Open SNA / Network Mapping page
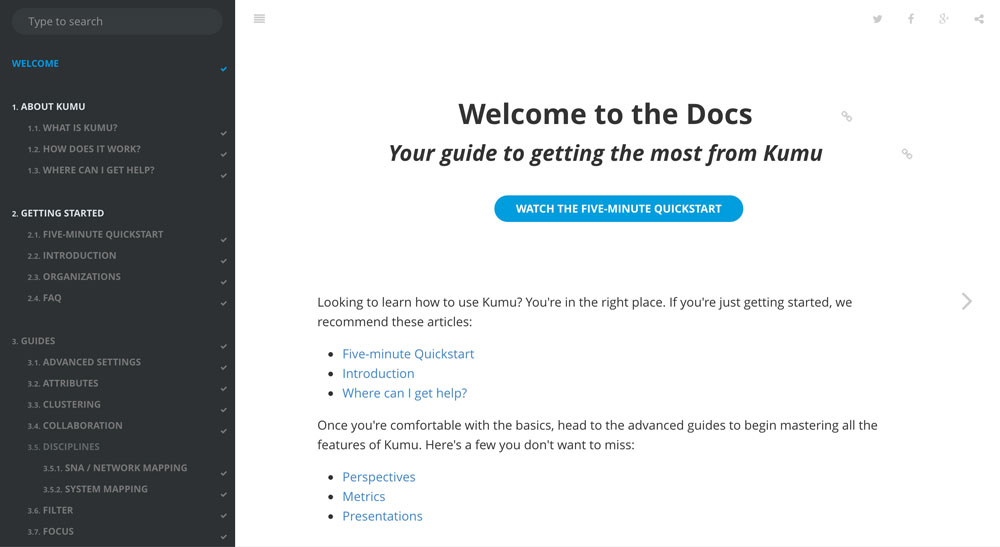1000x547 pixels. click(115, 468)
